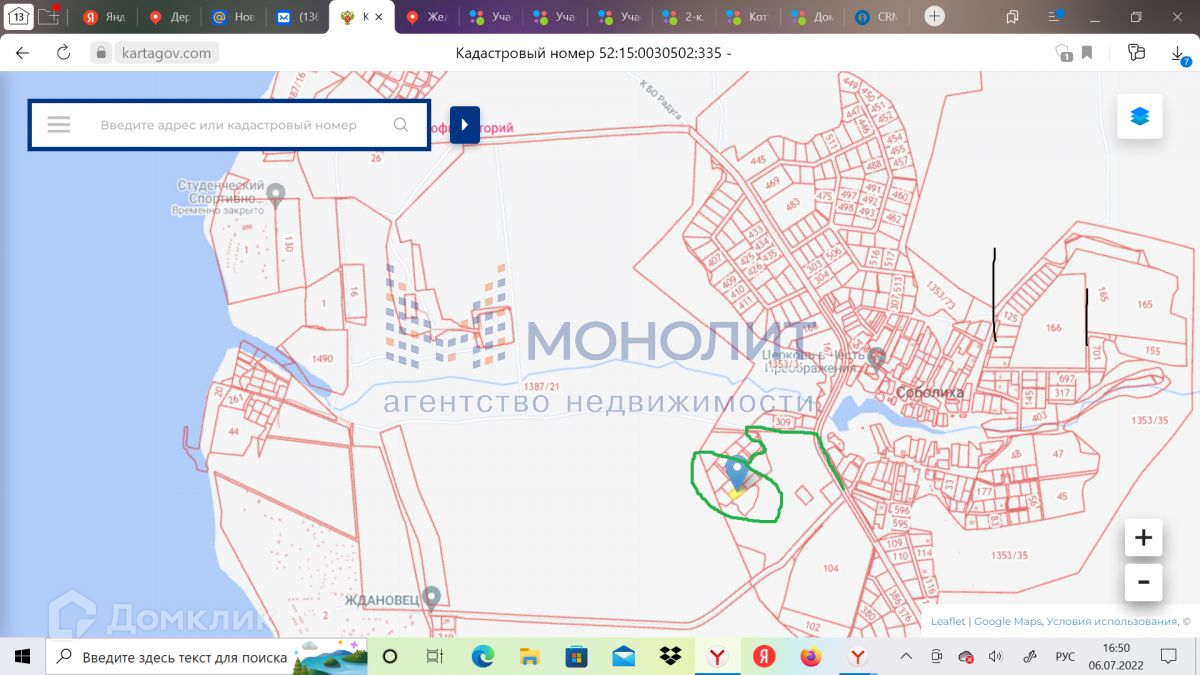Open the protection shield icon in address bar

[1063, 53]
